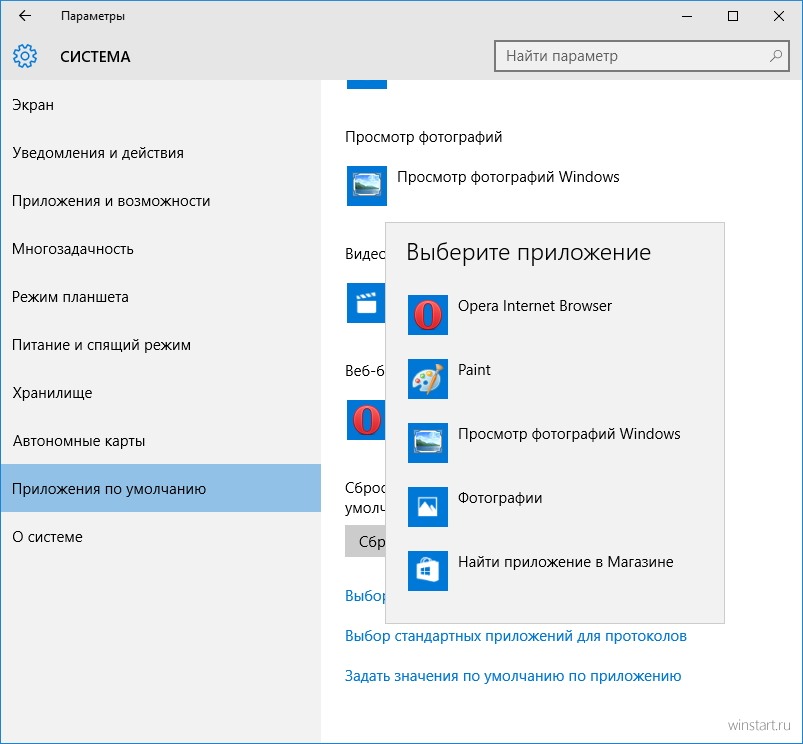Choose the 'Фотографии' app icon in popup
Image resolution: width=803 pixels, height=744 pixels.
point(428,507)
